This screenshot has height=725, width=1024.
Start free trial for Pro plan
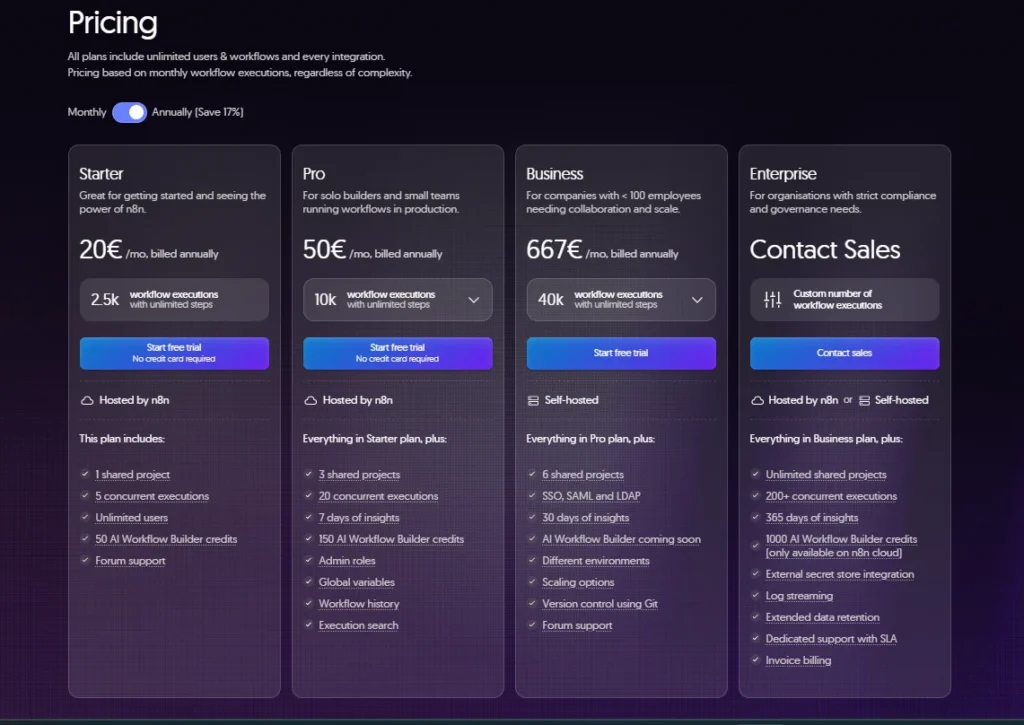[398, 353]
